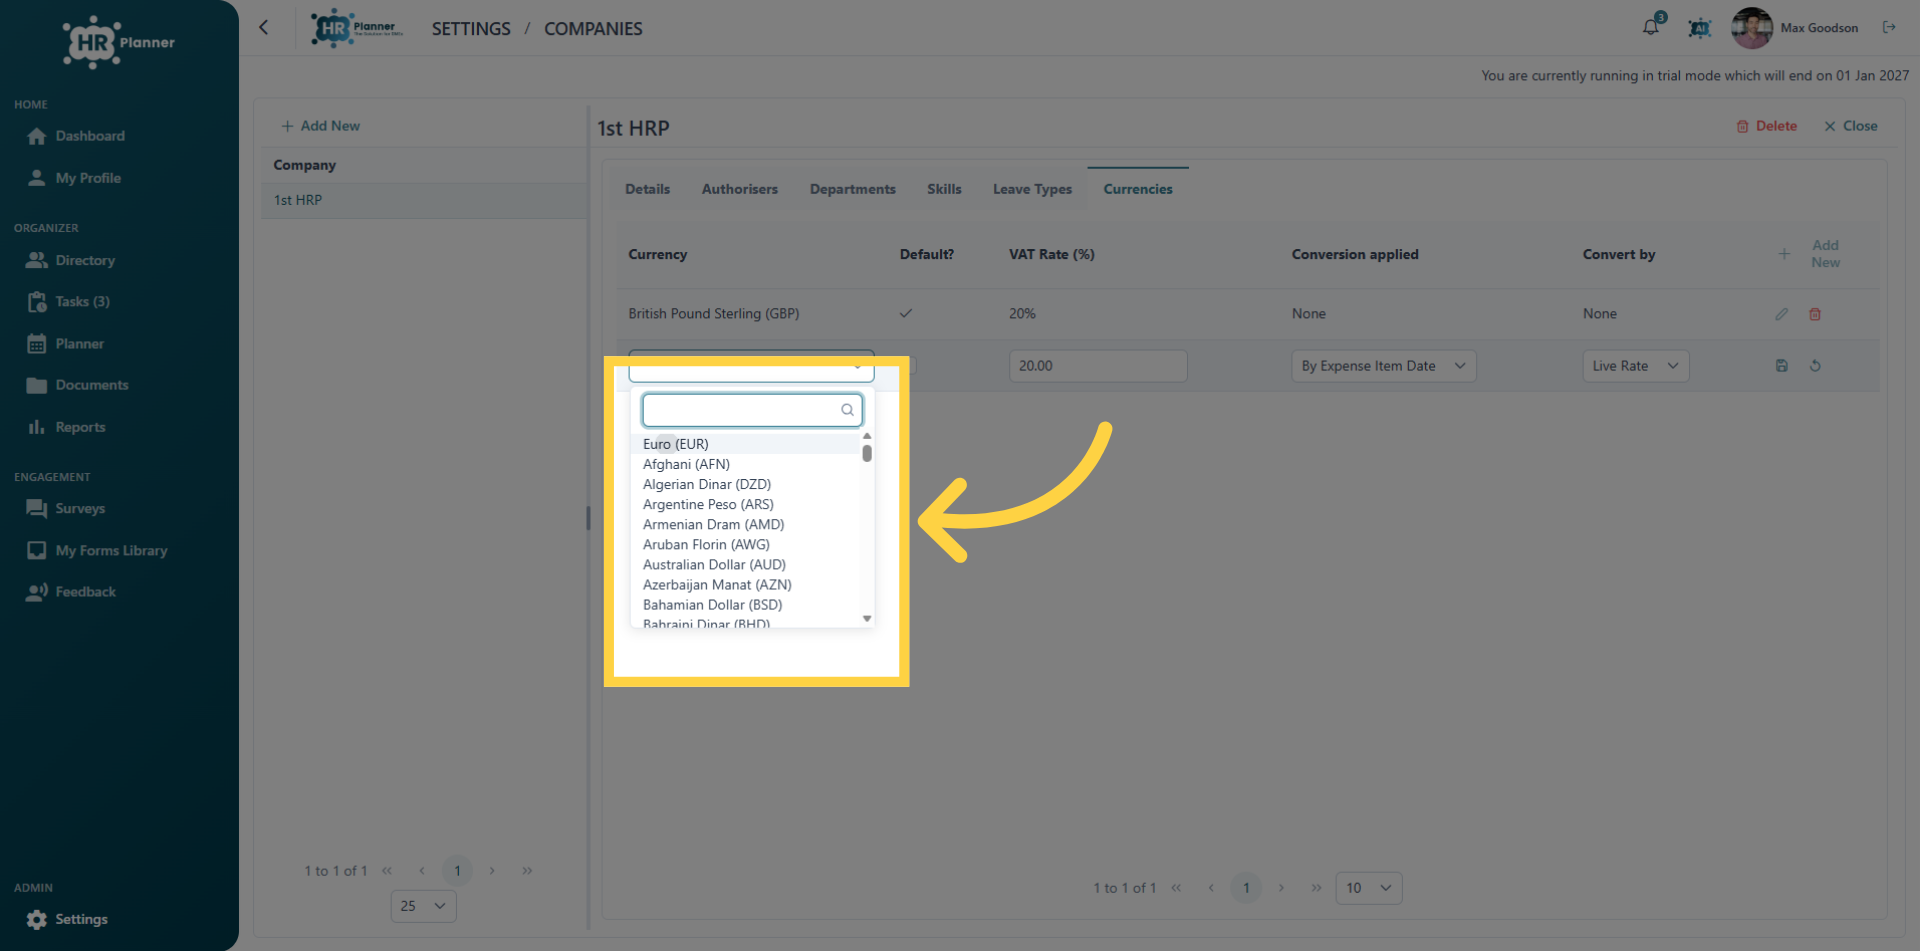Delete the 1st HRP company
The width and height of the screenshot is (1920, 951).
pyautogui.click(x=1767, y=126)
